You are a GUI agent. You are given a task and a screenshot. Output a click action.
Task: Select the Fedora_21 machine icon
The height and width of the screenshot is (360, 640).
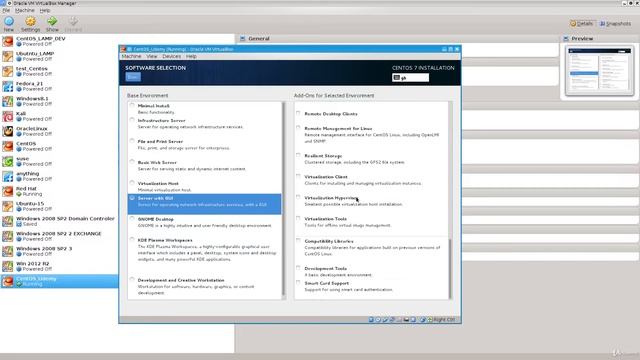(x=7, y=86)
